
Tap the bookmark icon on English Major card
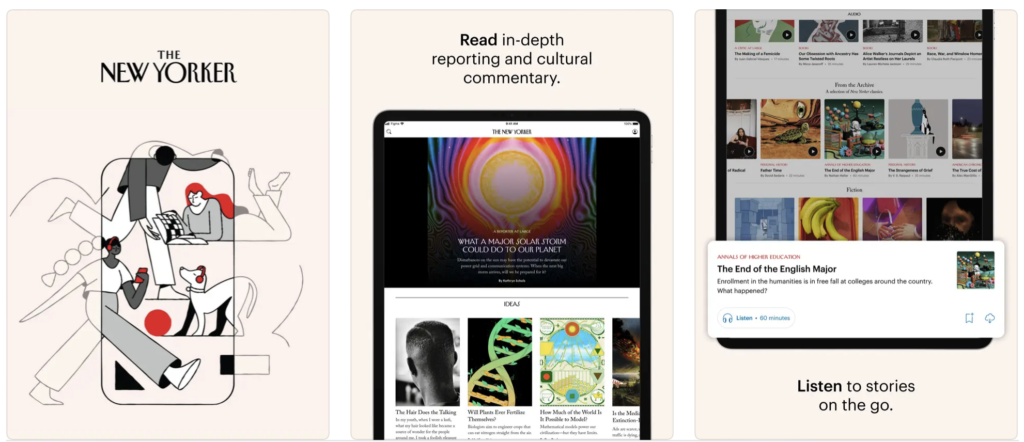click(969, 318)
